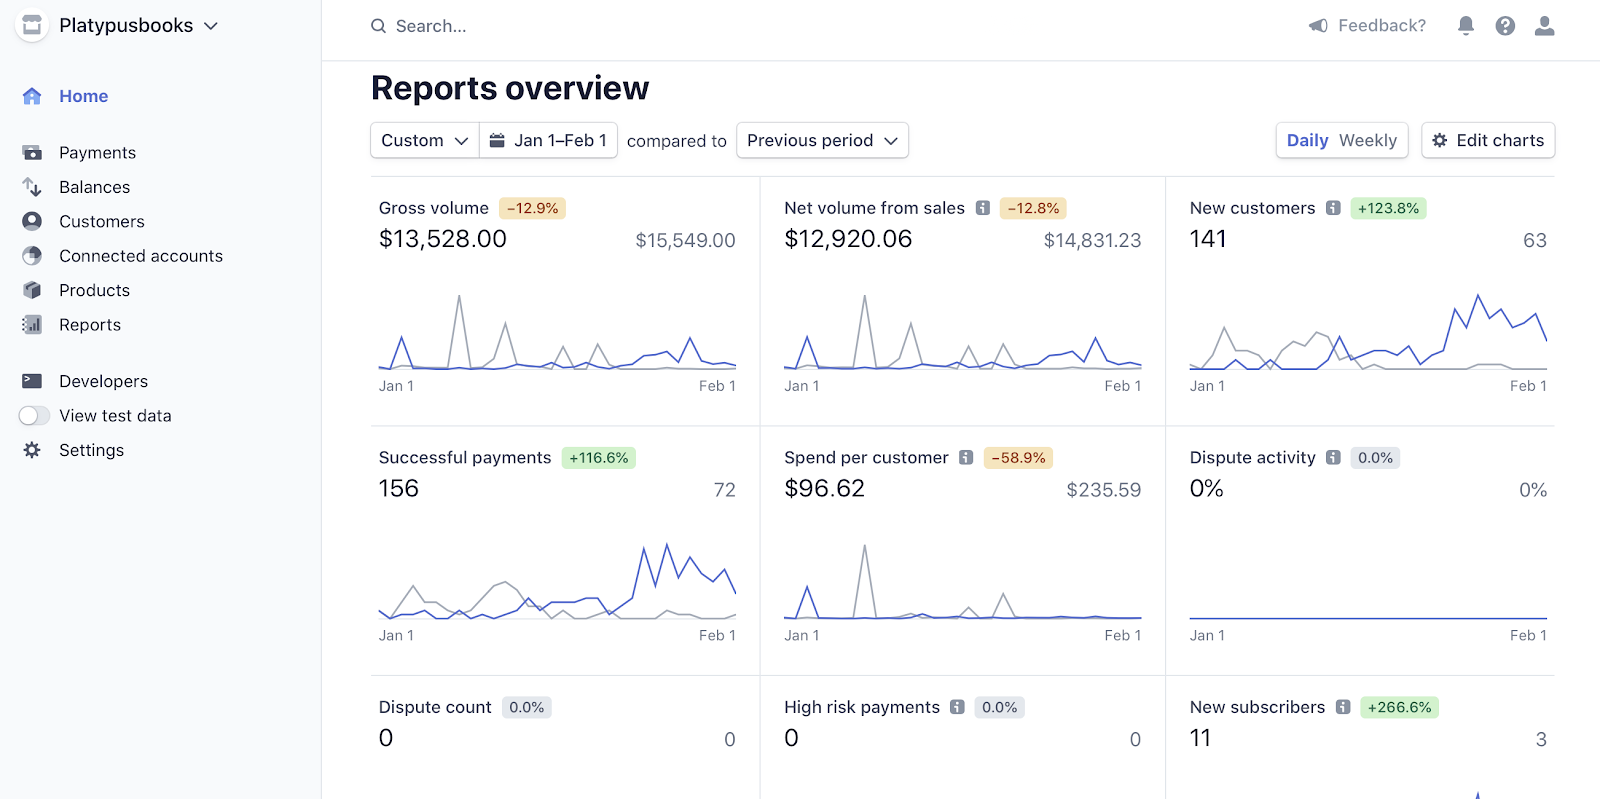The image size is (1600, 799).
Task: Click the search magnifier icon
Action: coord(378,26)
